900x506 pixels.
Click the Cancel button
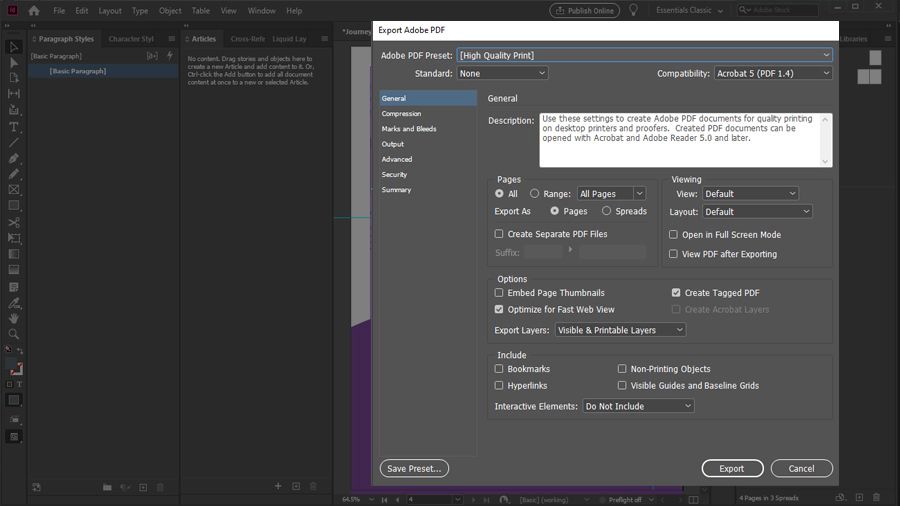801,468
